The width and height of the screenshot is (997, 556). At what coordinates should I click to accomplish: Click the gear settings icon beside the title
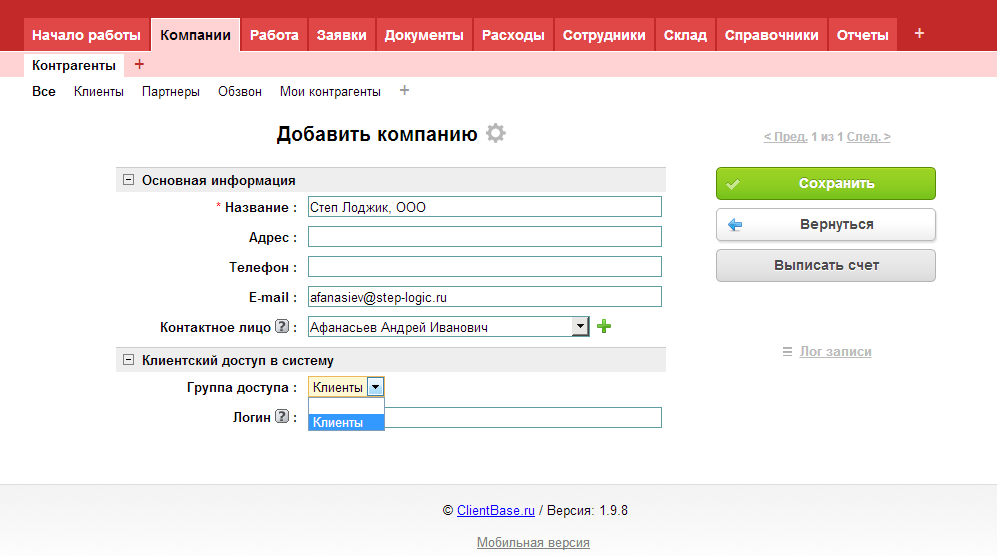click(x=495, y=134)
